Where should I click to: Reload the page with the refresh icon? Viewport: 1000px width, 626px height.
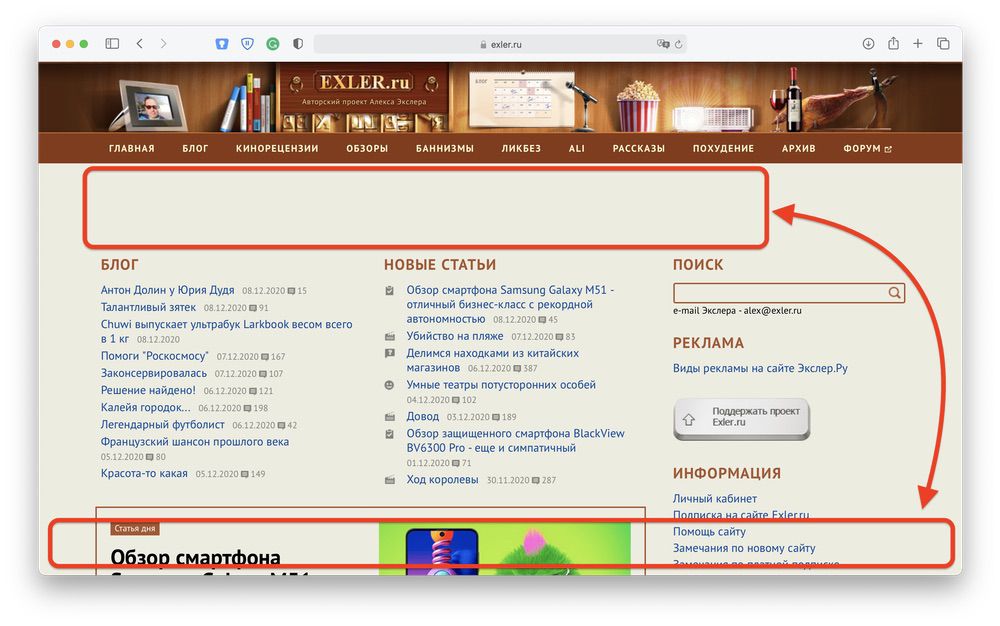pos(679,44)
